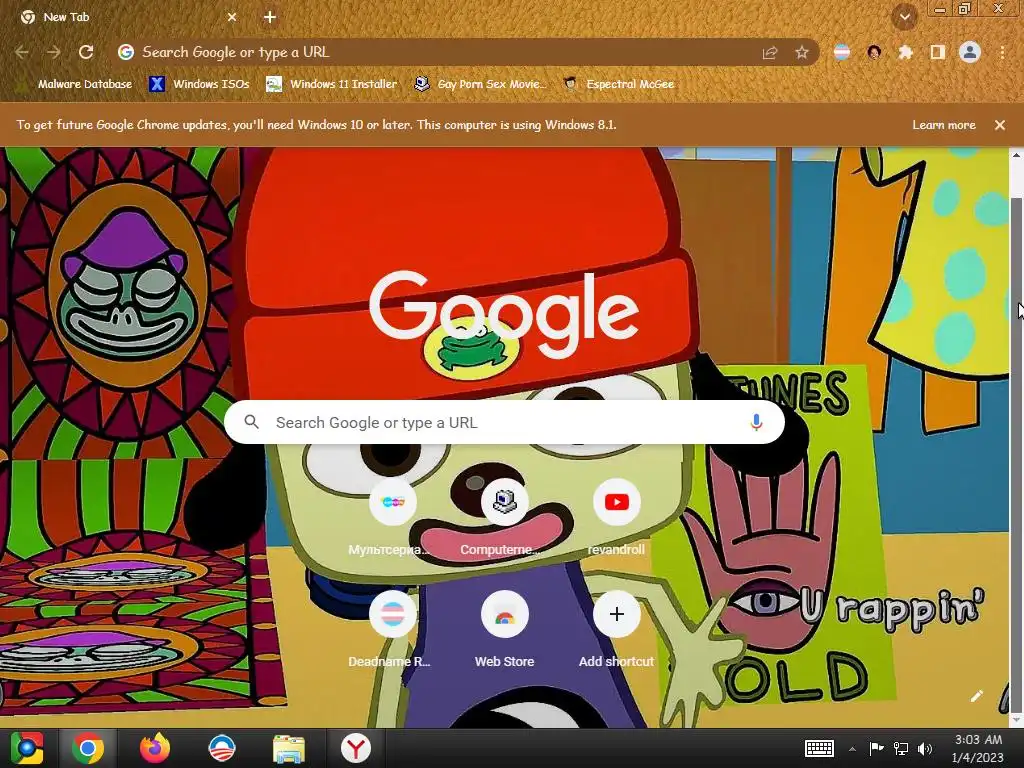Open the Windows ISOs bookmark
Image resolution: width=1024 pixels, height=768 pixels.
tap(200, 84)
